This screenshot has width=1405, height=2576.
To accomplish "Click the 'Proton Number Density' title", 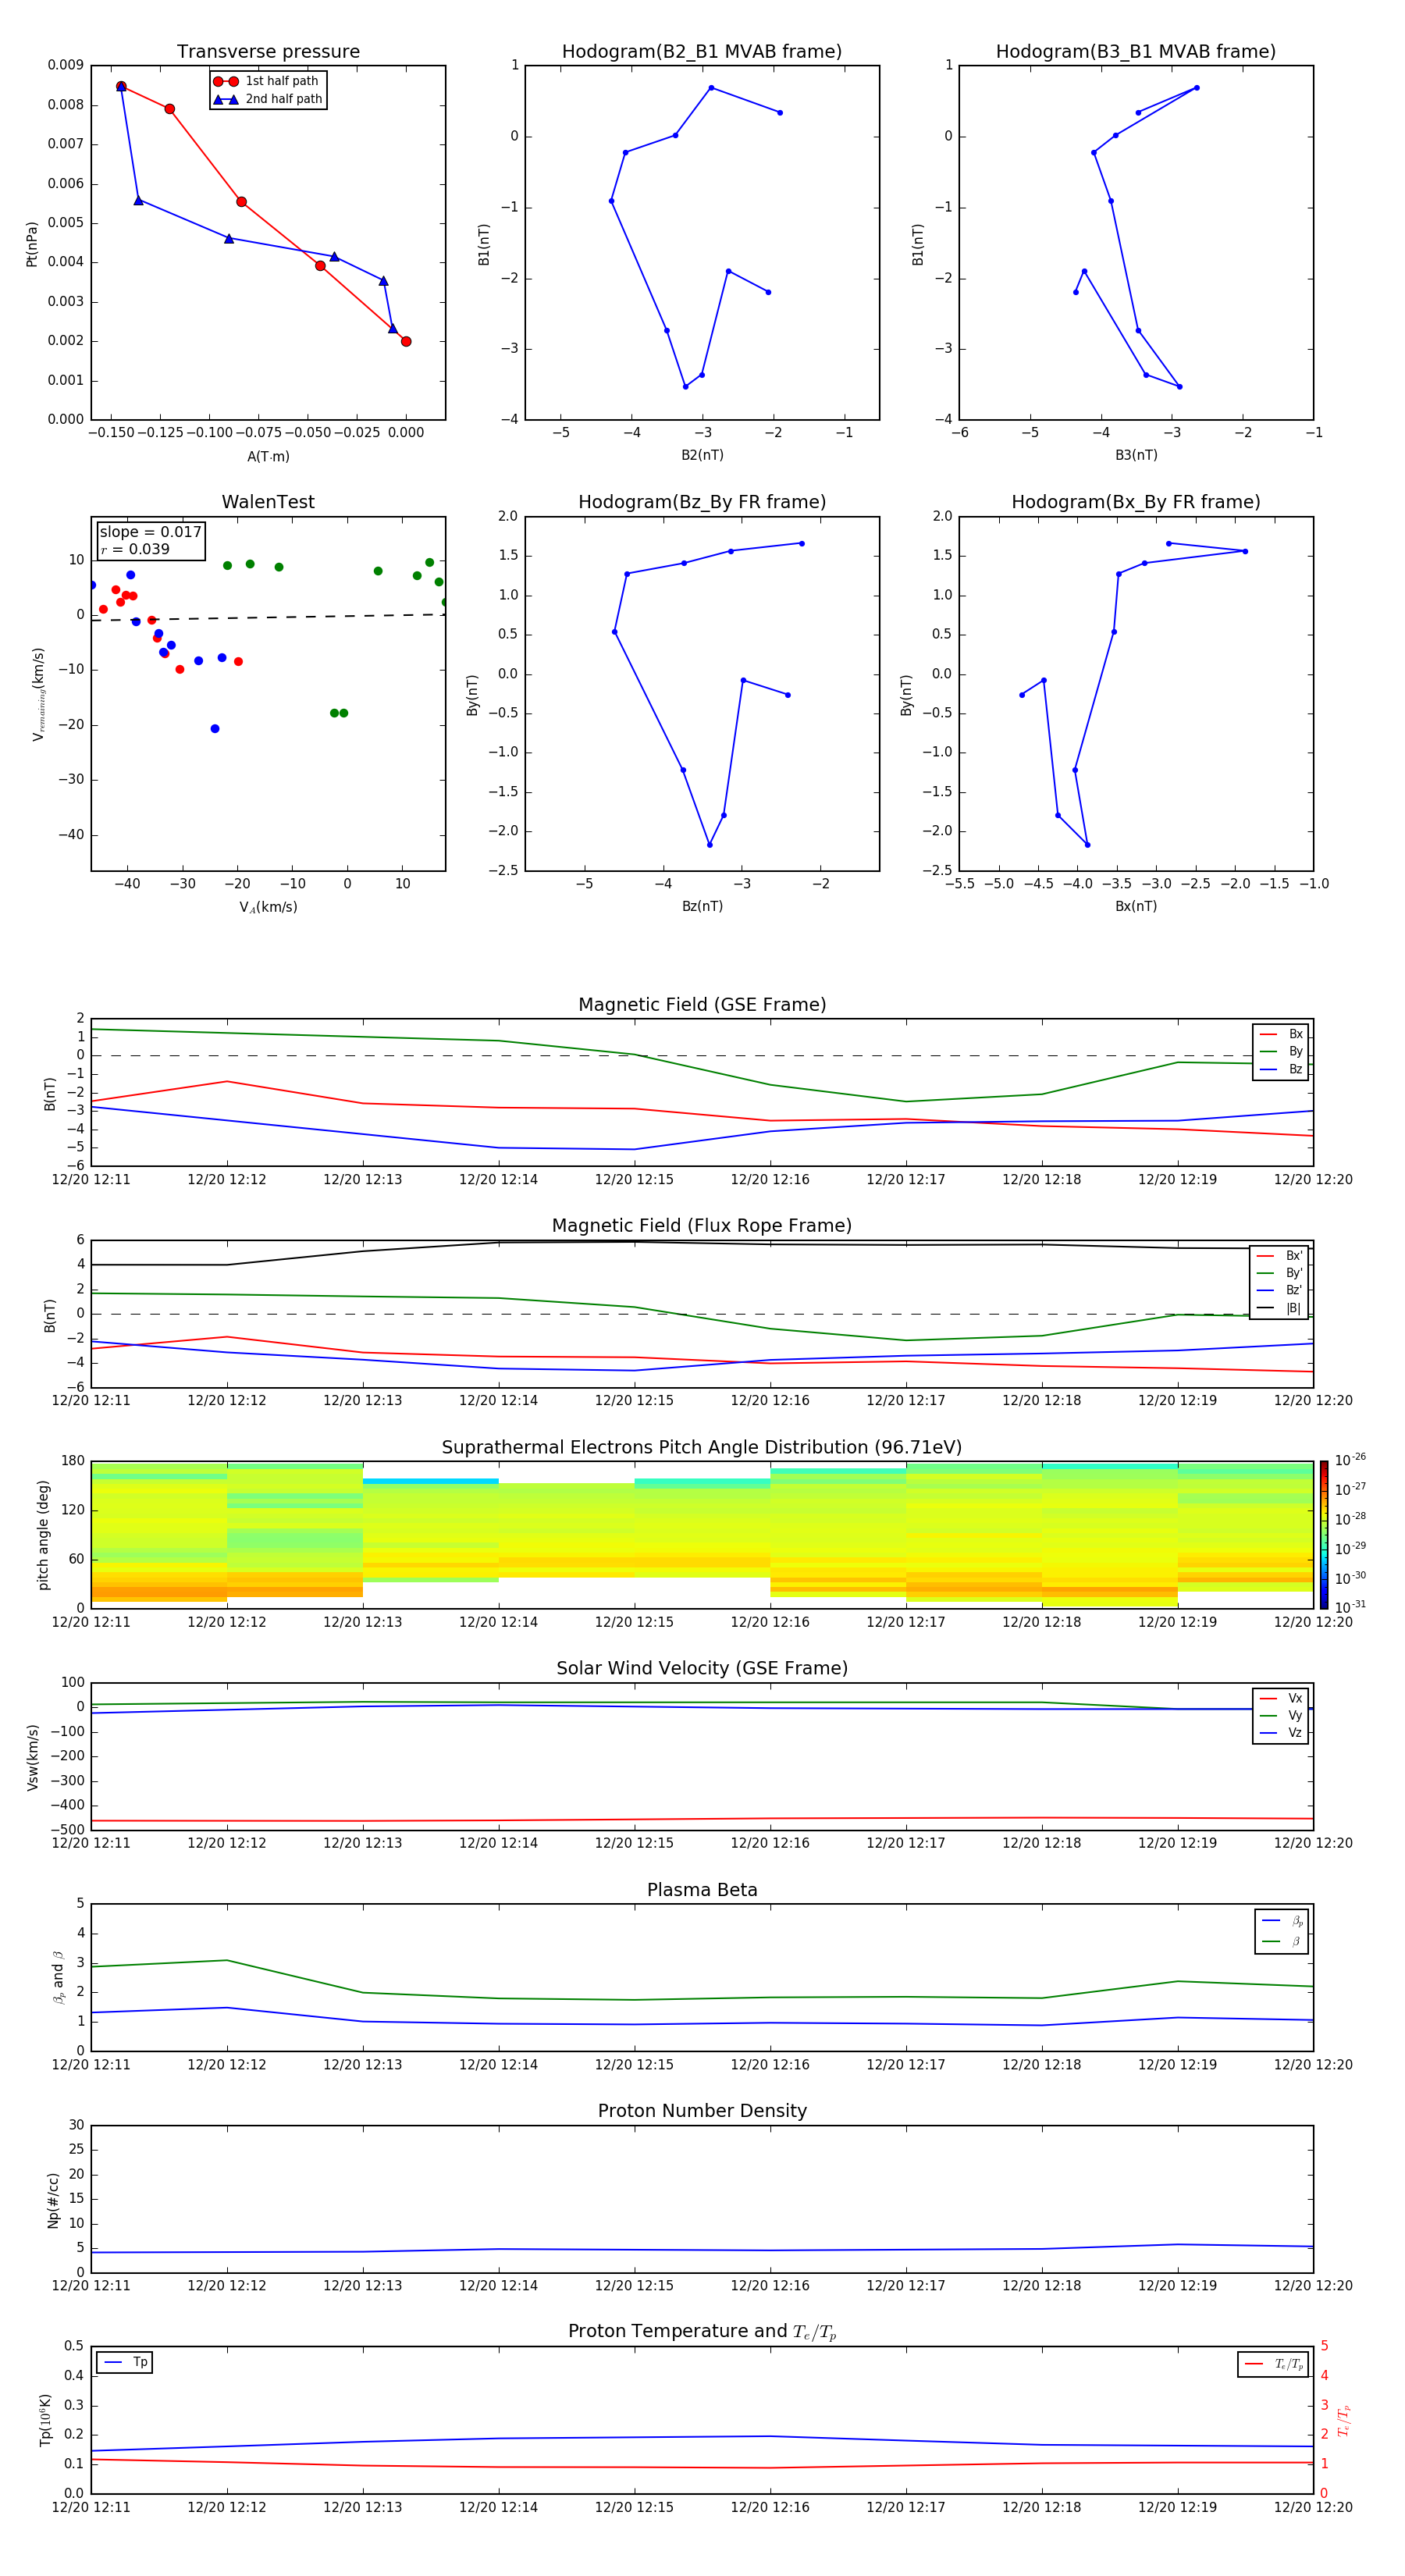I will 702,2111.
